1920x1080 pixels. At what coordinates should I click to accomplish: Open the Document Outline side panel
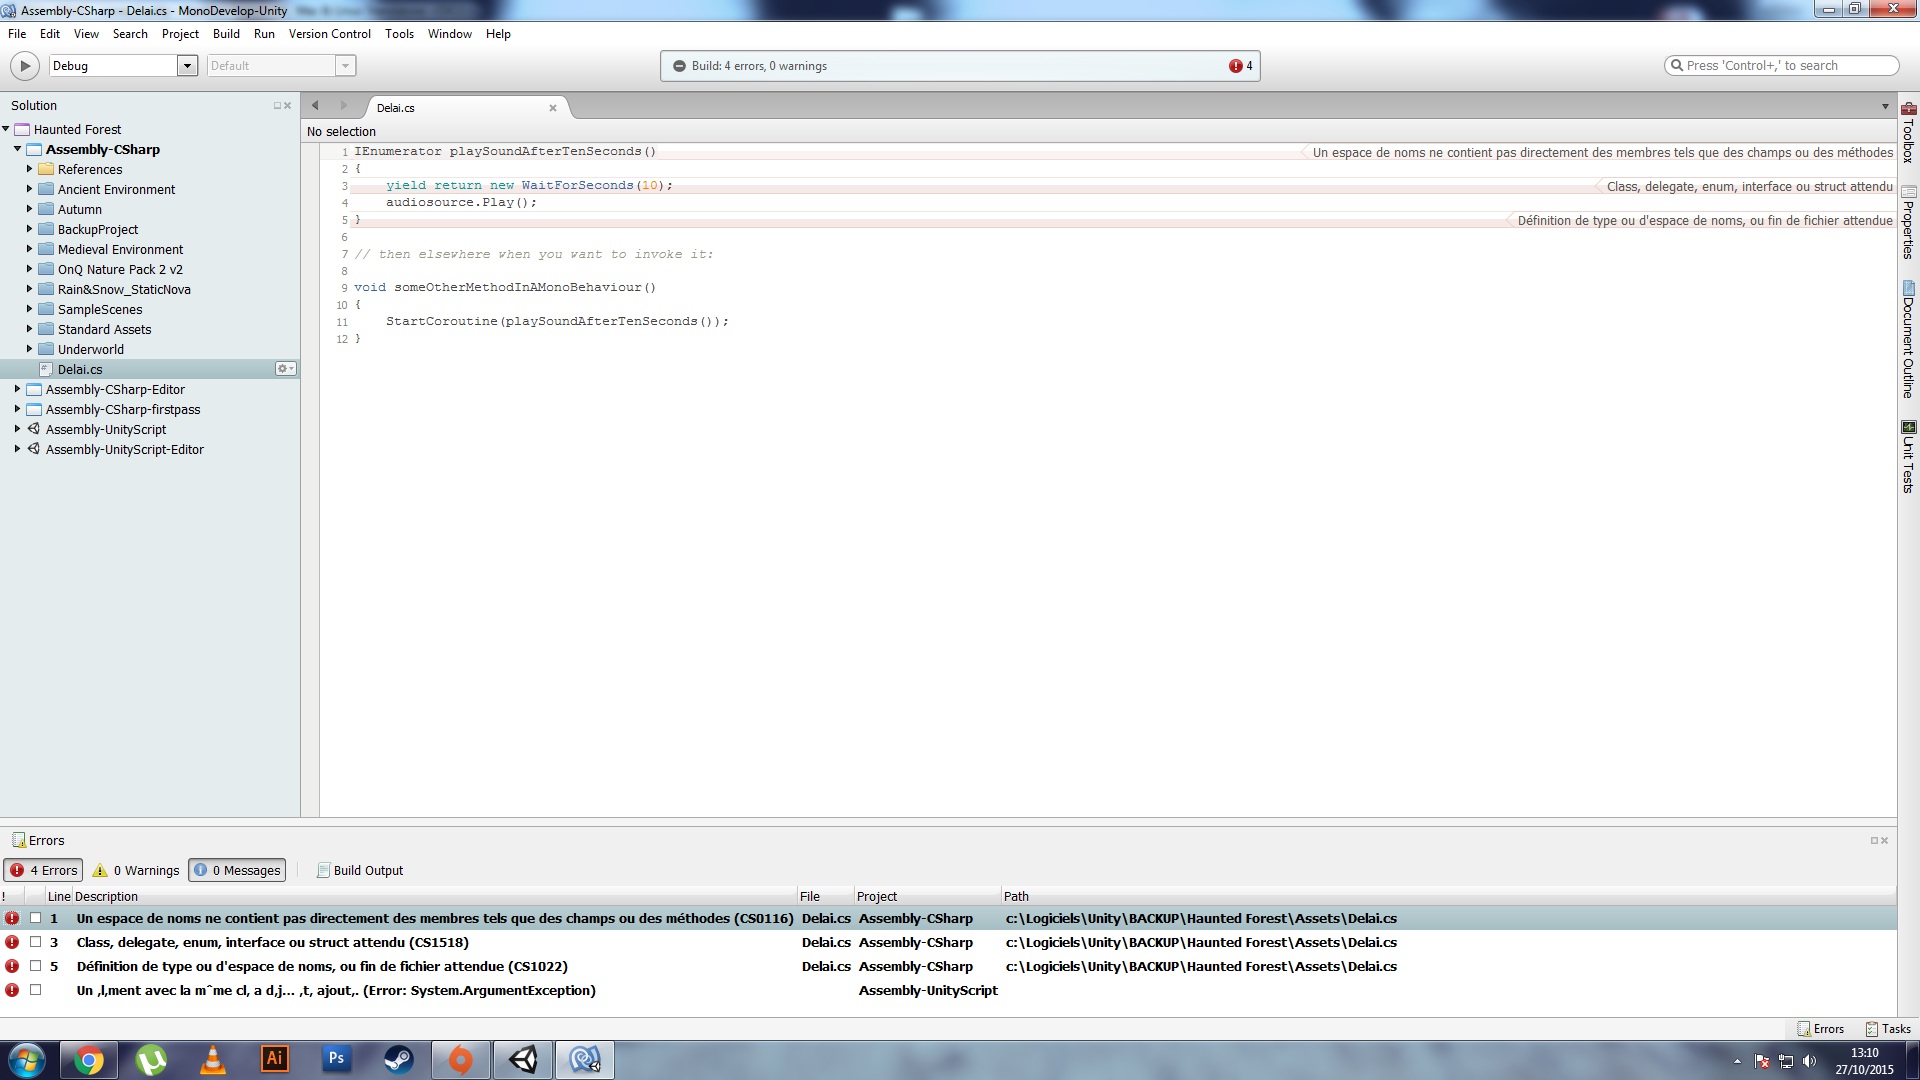point(1908,340)
